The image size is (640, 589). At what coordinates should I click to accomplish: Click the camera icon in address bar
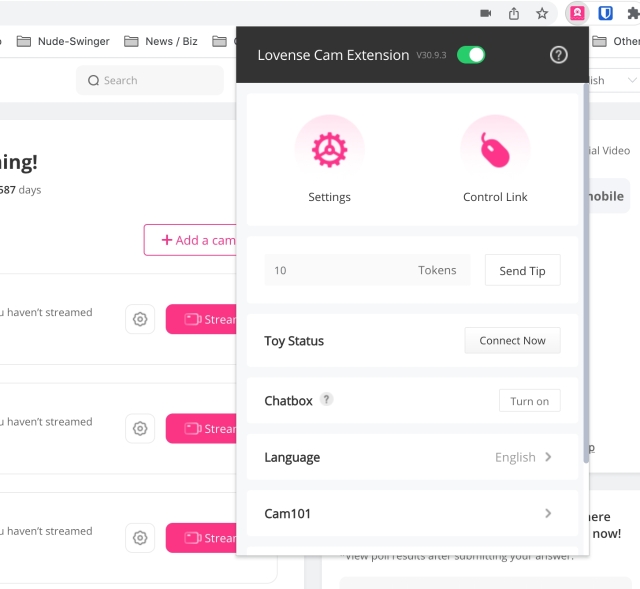pos(486,13)
